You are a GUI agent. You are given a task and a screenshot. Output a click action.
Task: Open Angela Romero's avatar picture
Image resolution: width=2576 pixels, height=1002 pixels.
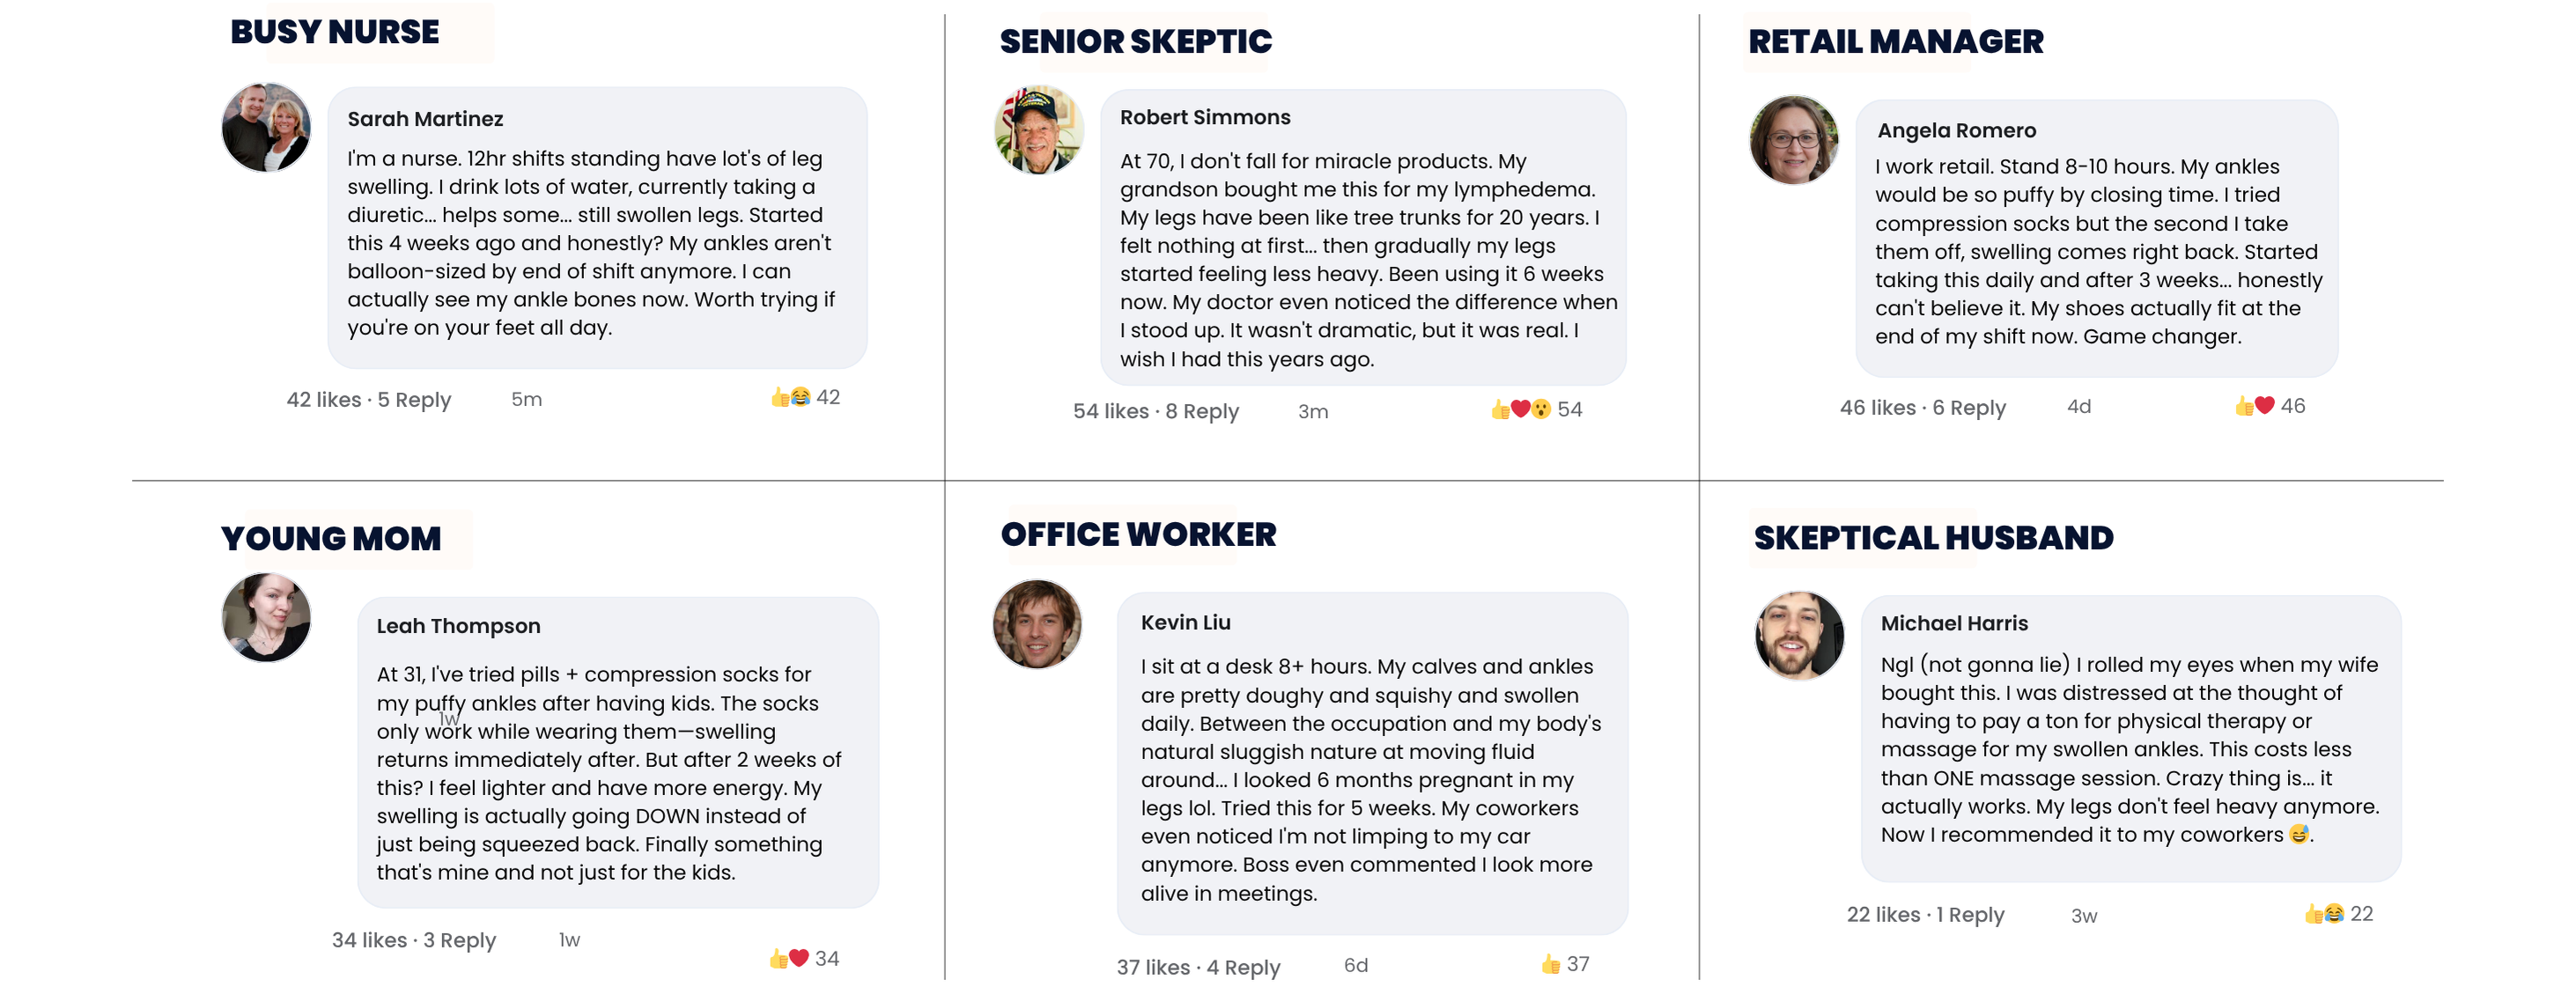point(1793,140)
